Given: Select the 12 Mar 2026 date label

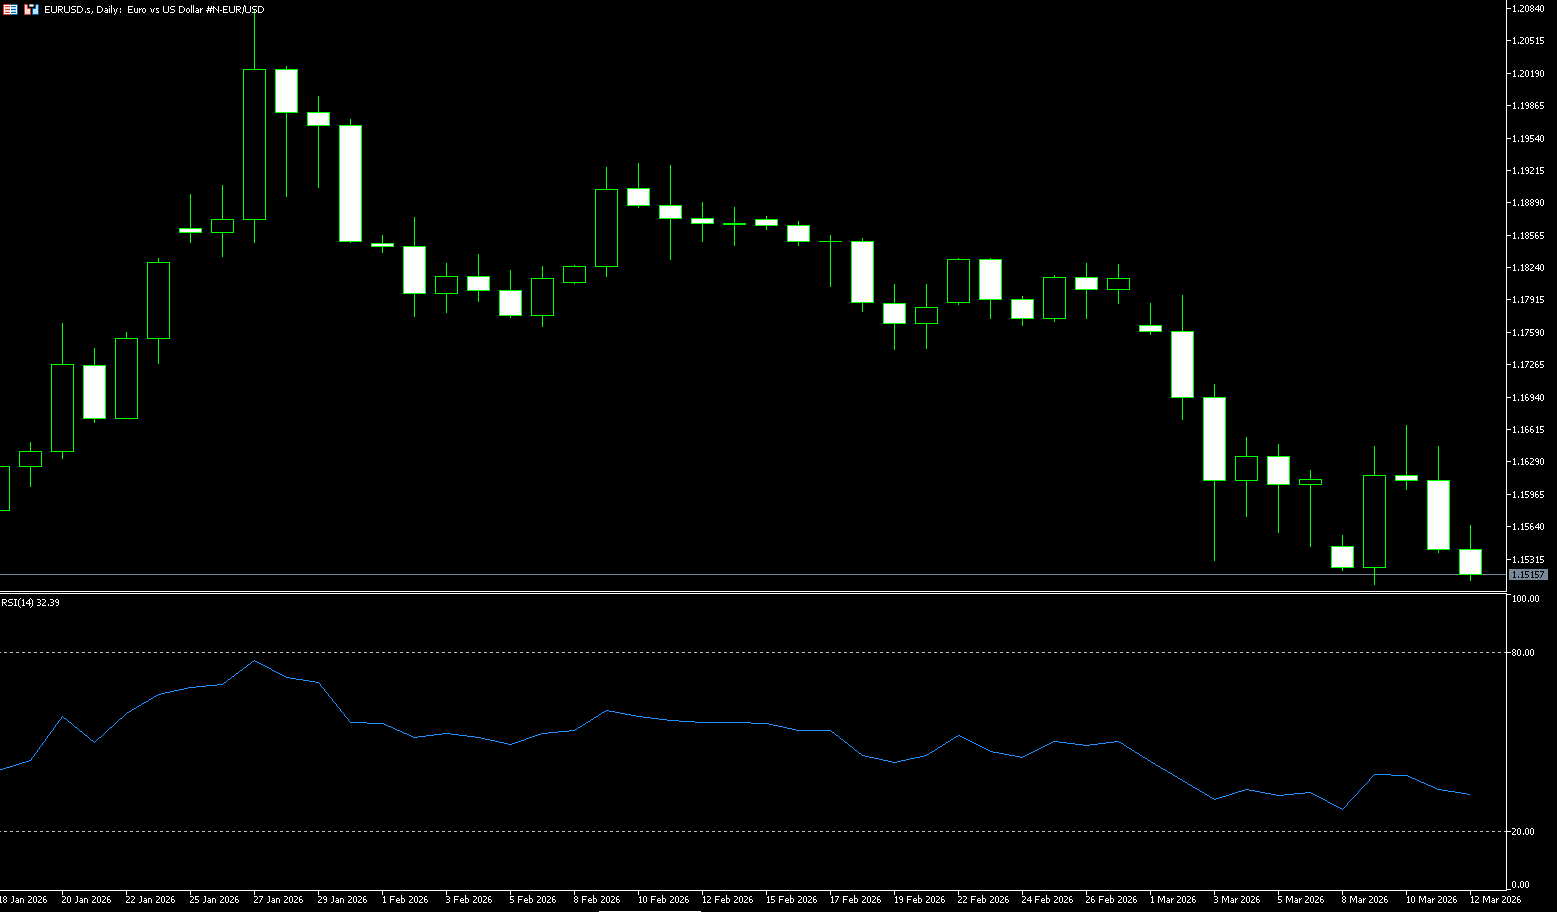Looking at the screenshot, I should pyautogui.click(x=1495, y=900).
